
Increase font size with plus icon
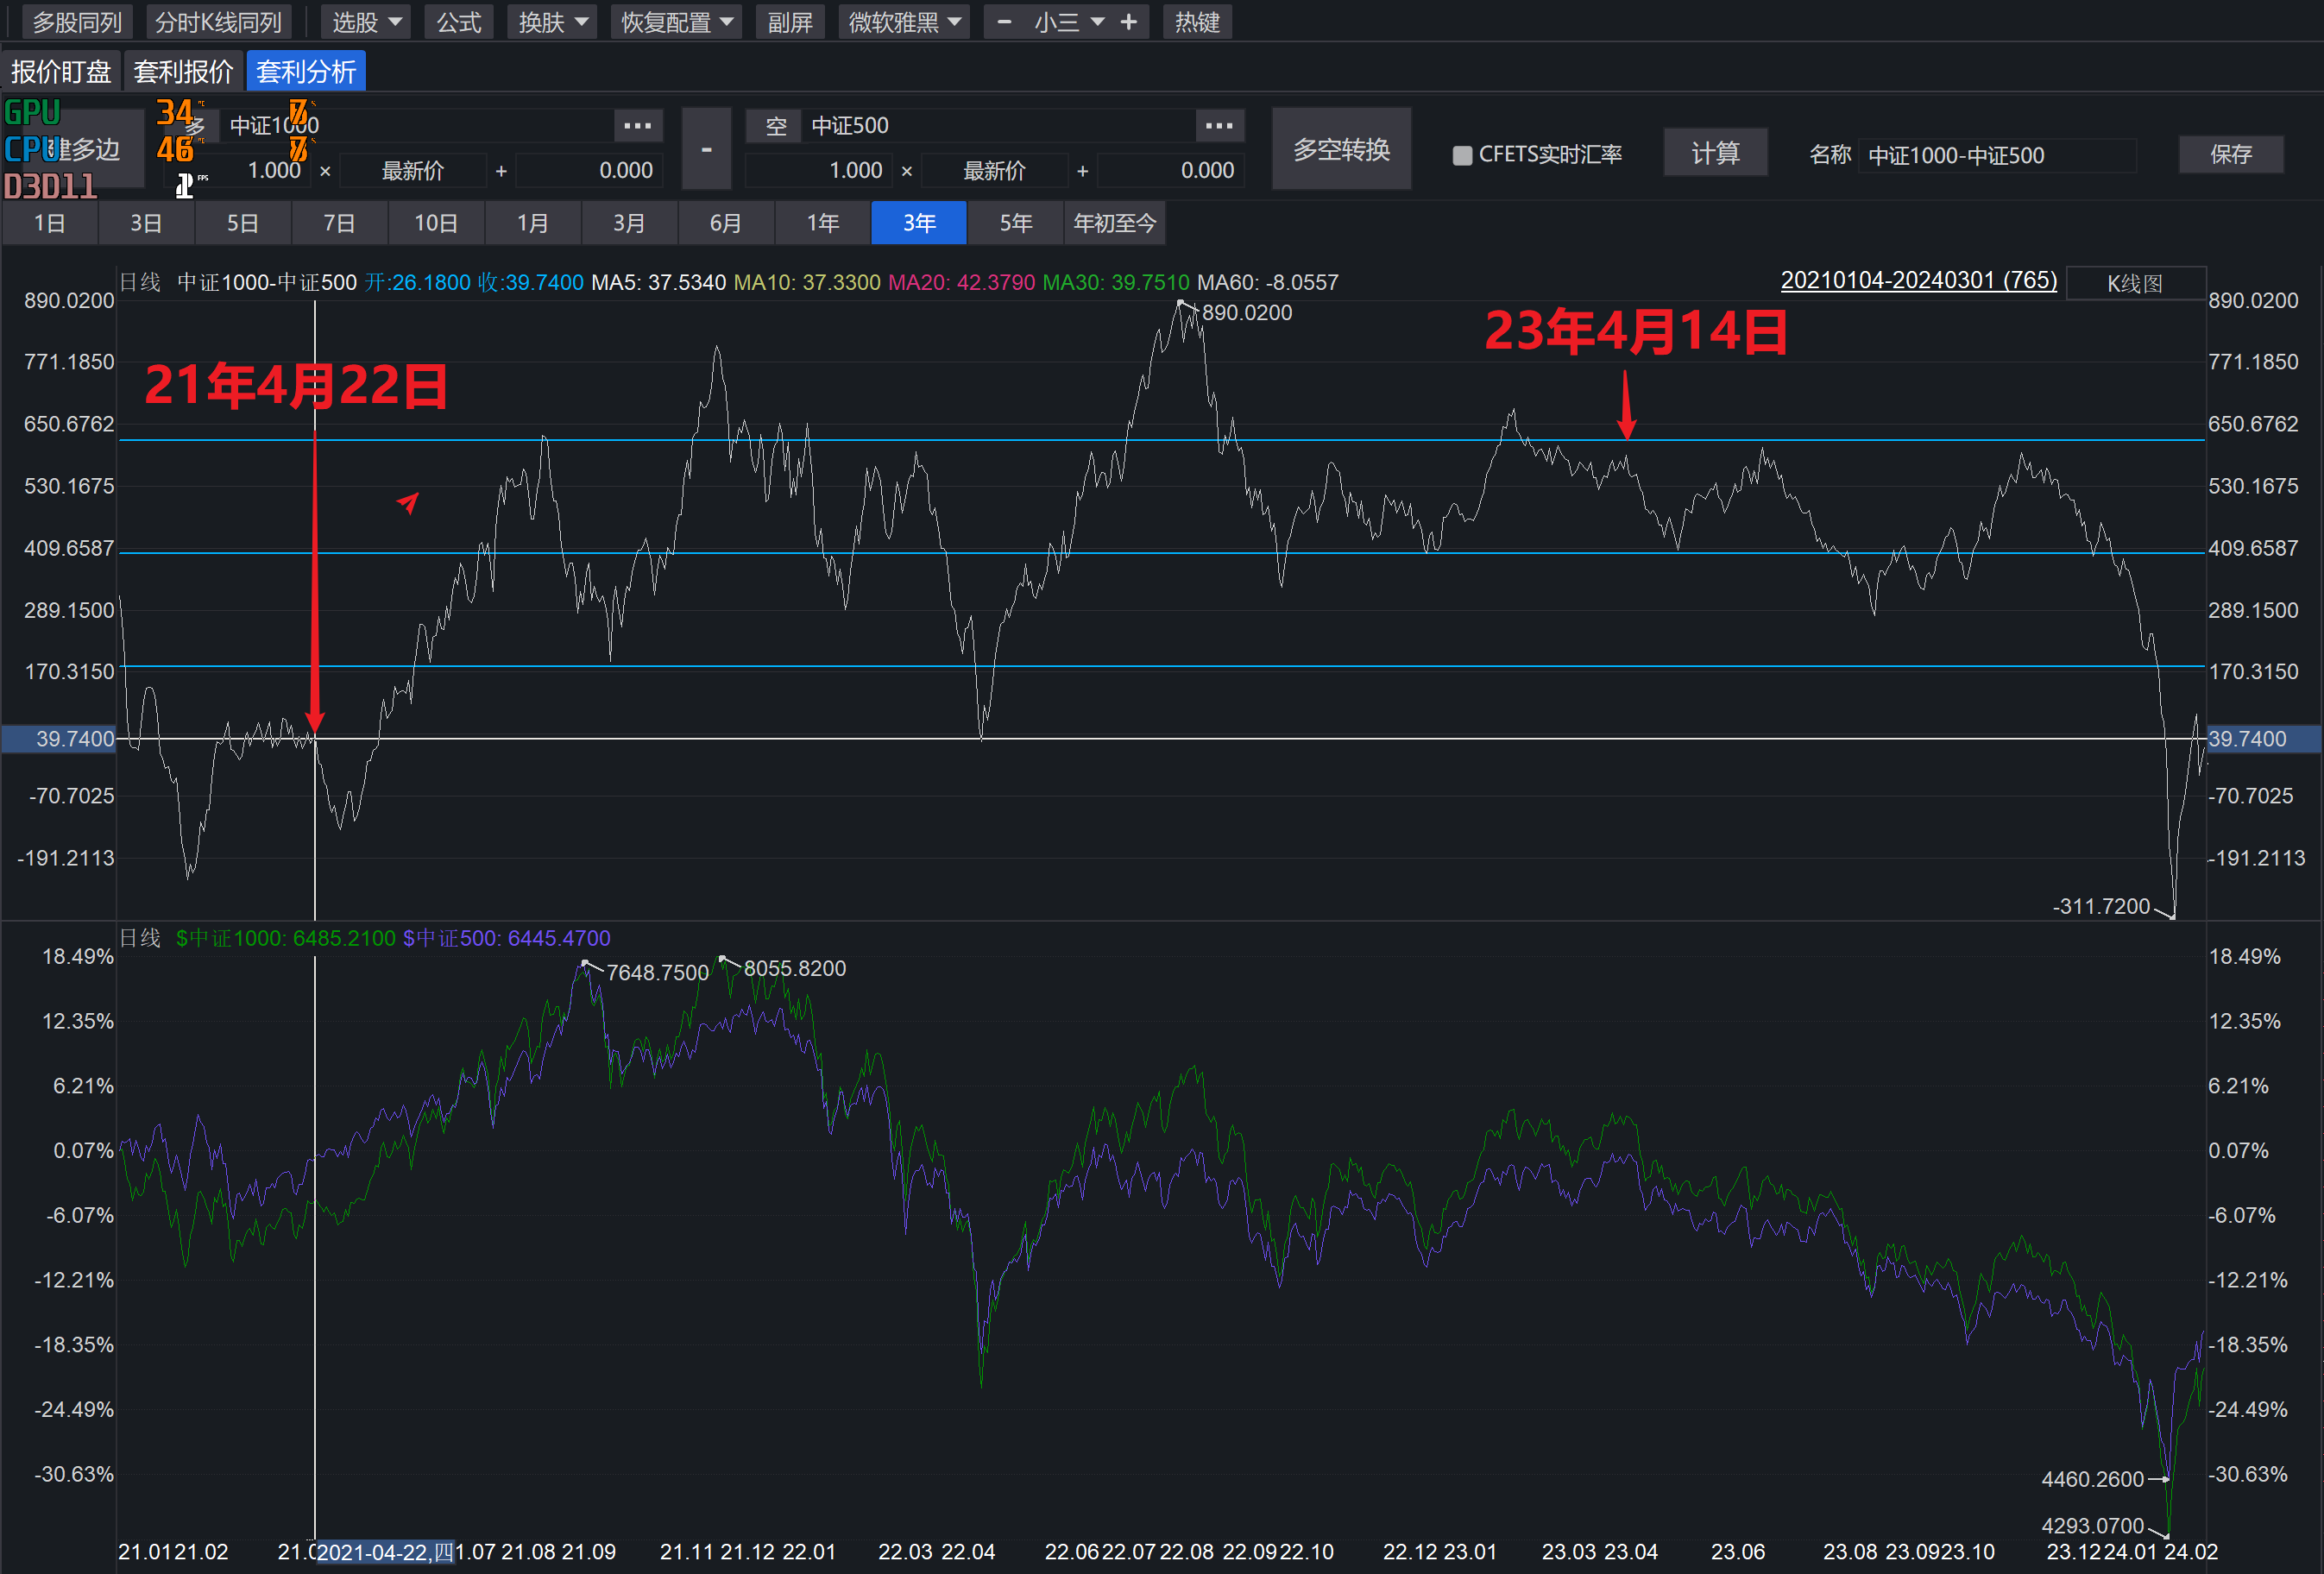1129,22
